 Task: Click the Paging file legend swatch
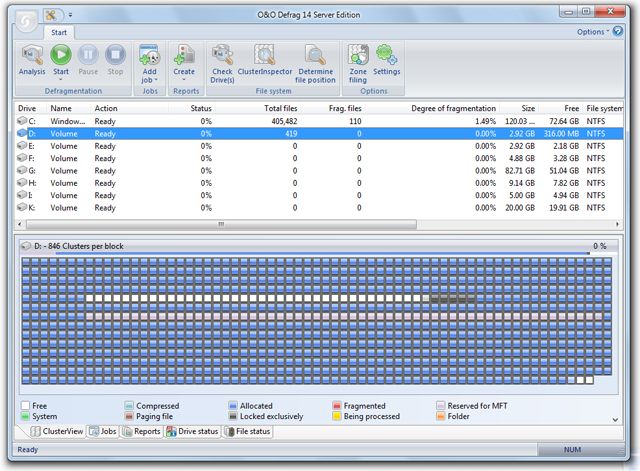[129, 416]
